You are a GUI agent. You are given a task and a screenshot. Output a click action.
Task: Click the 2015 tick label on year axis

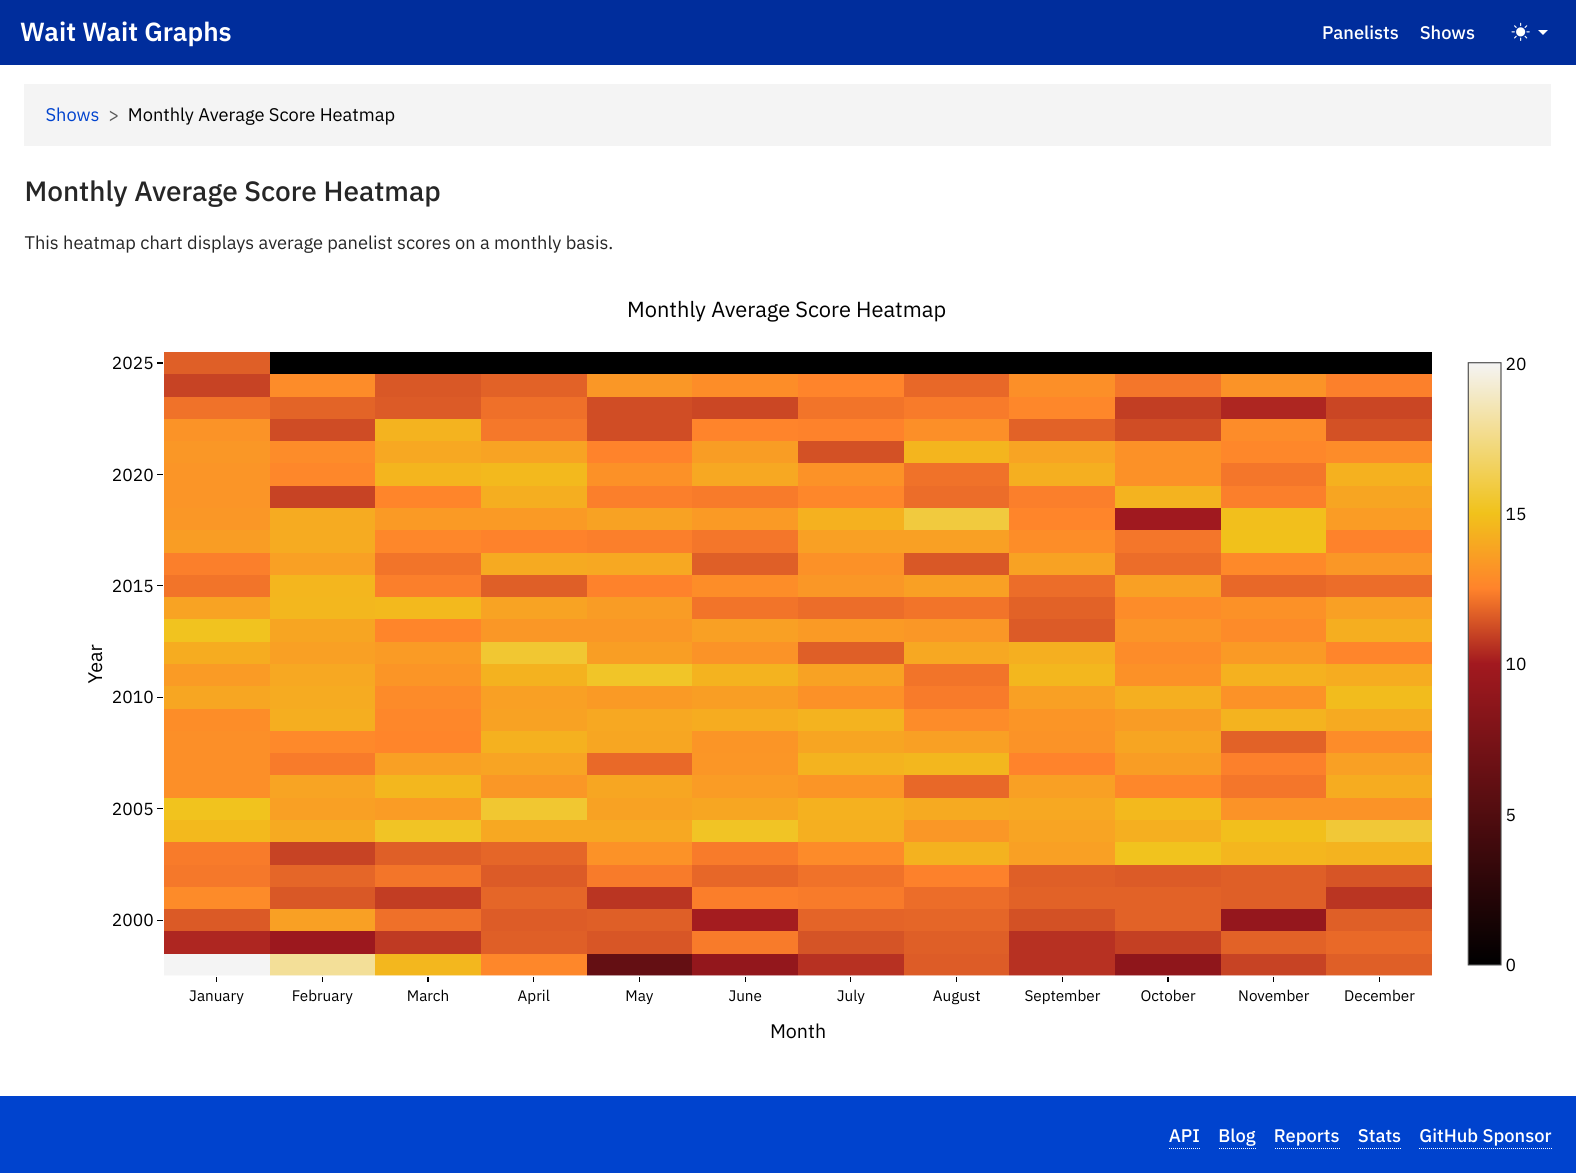[x=132, y=586]
